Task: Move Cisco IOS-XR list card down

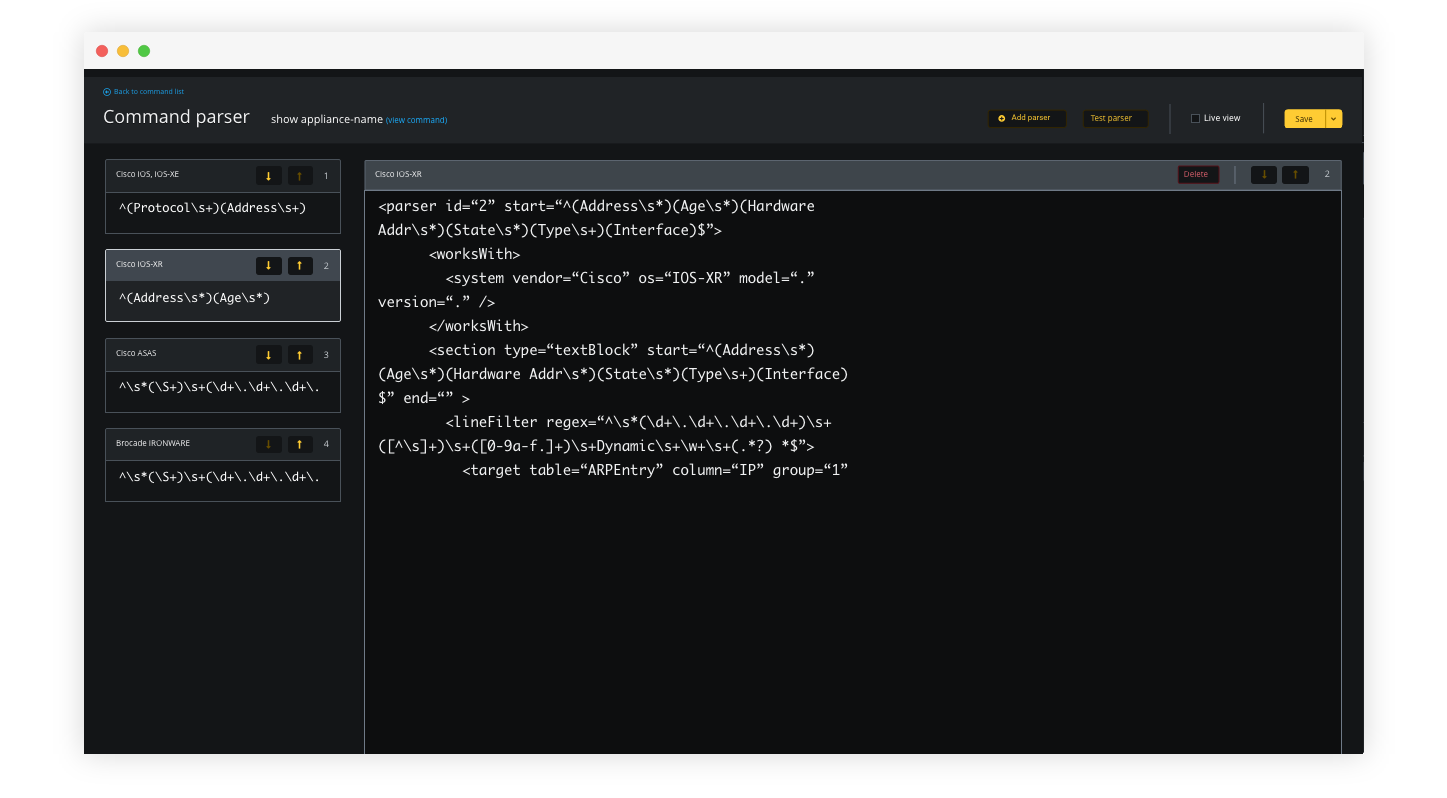Action: [x=268, y=266]
